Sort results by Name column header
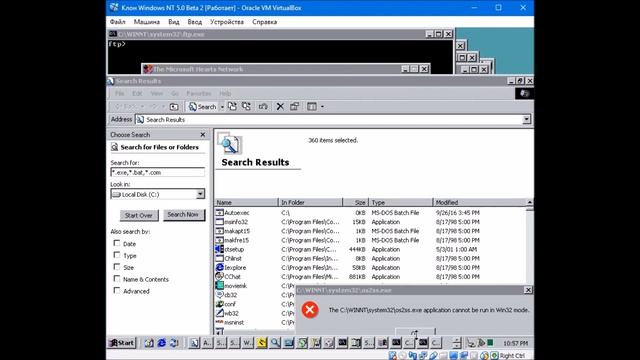 point(246,202)
